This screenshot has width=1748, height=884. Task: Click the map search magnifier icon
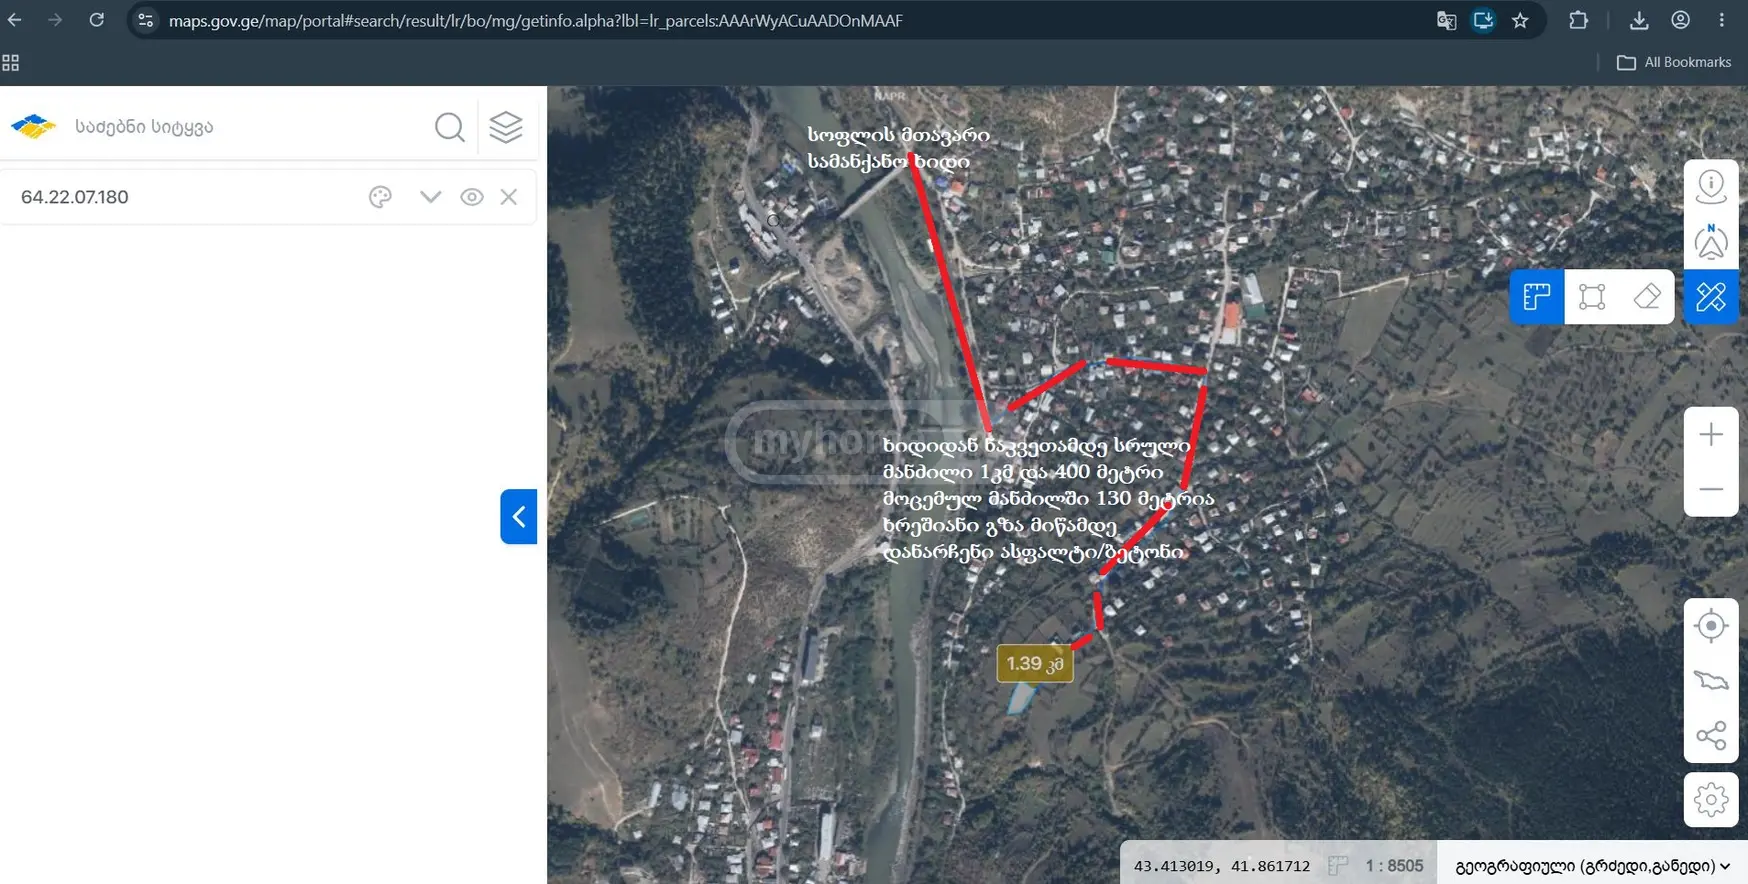click(x=450, y=127)
